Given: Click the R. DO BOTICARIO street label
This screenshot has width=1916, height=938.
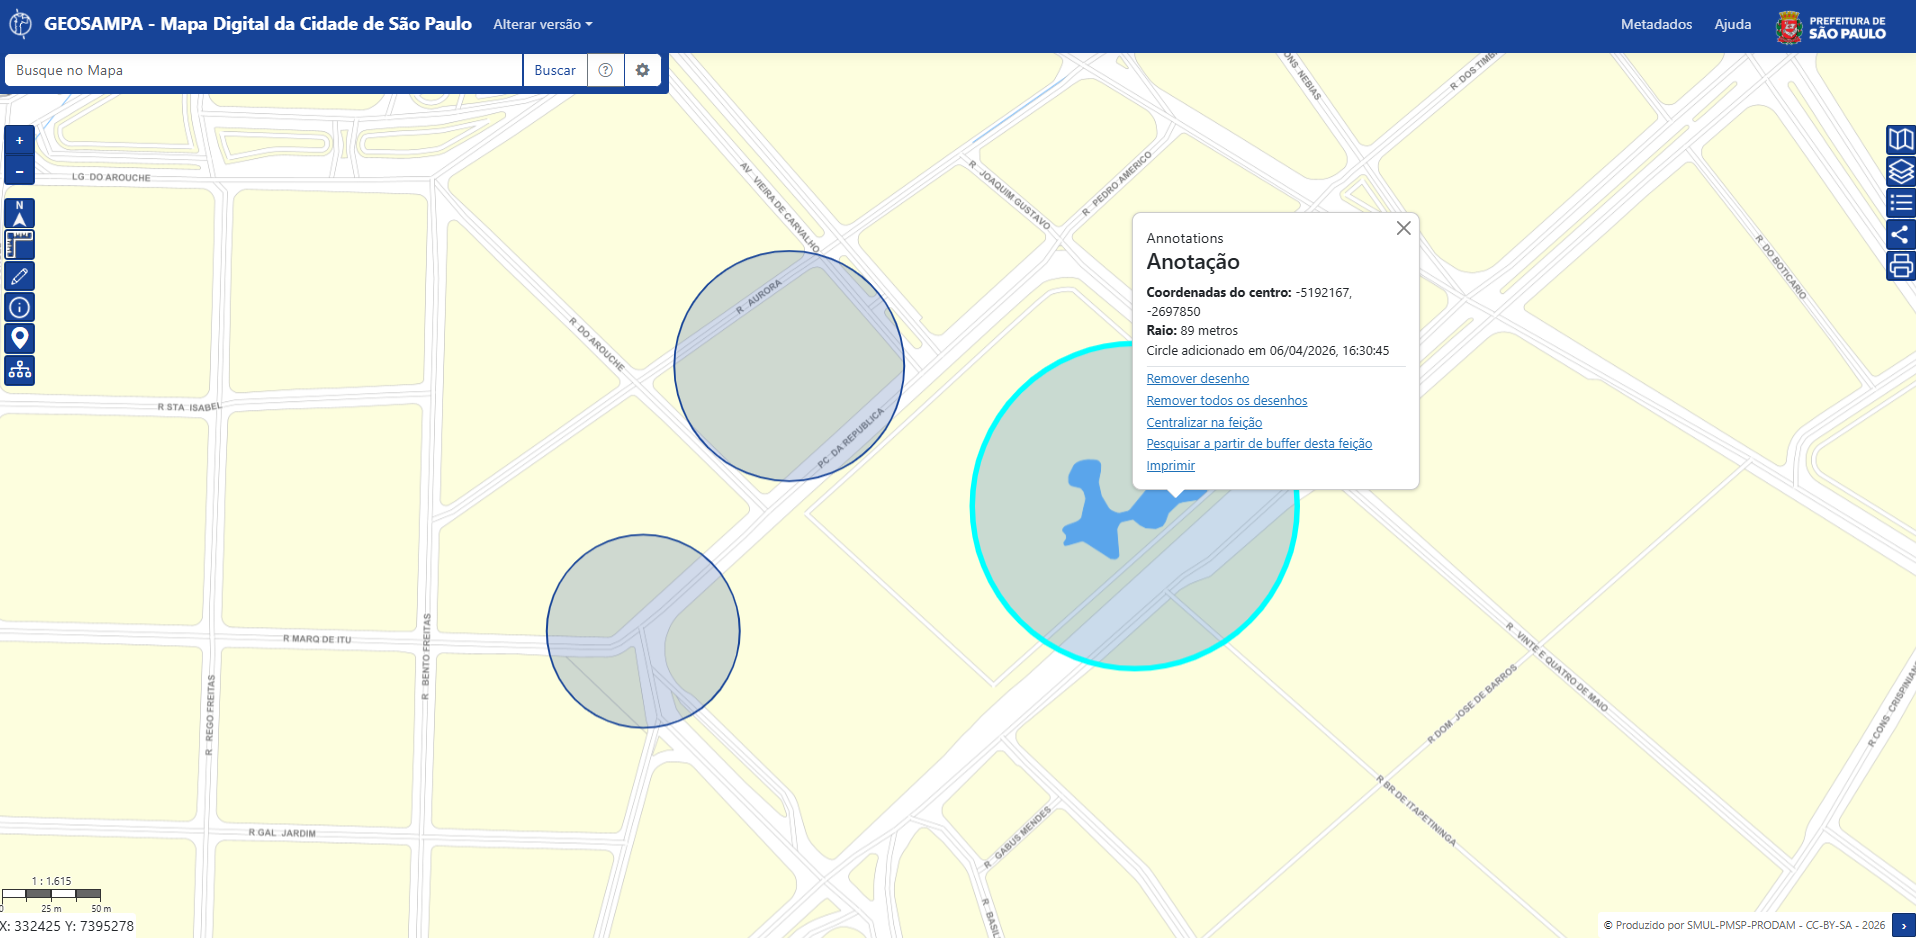Looking at the screenshot, I should tap(1781, 266).
